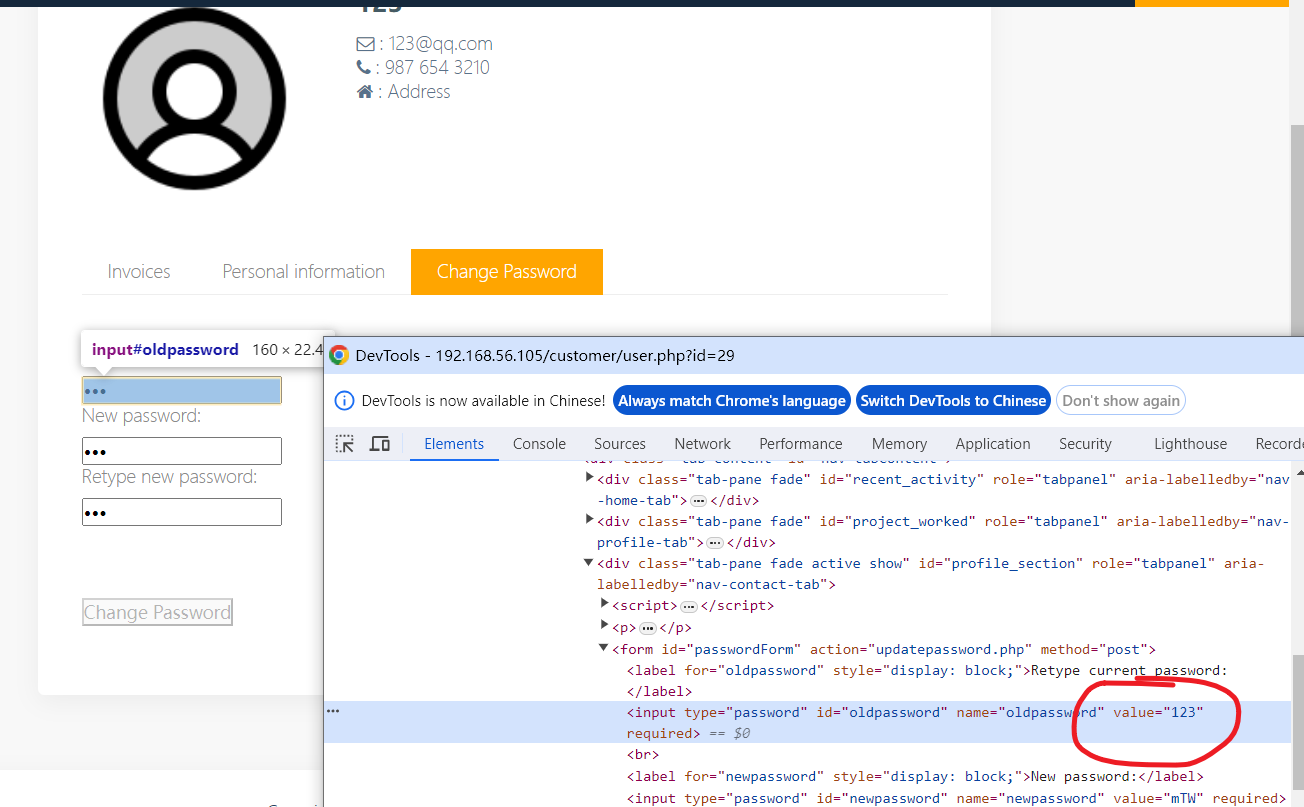The height and width of the screenshot is (807, 1304).
Task: Click the value="123" attribute in DOM
Action: (x=1159, y=712)
